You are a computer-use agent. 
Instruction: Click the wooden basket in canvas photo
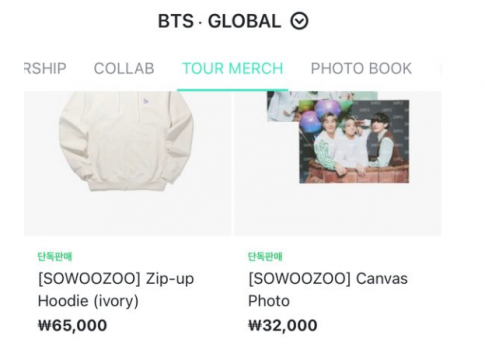(x=354, y=172)
